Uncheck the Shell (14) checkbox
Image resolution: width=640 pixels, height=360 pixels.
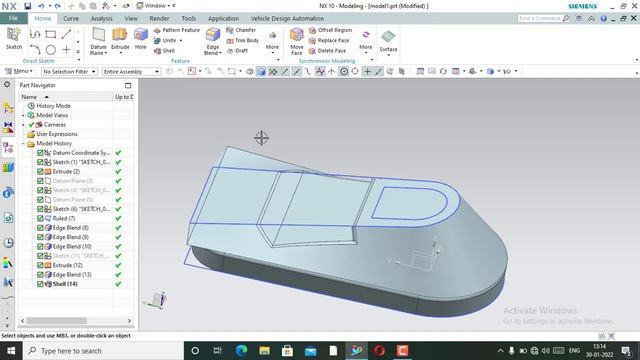(x=40, y=284)
